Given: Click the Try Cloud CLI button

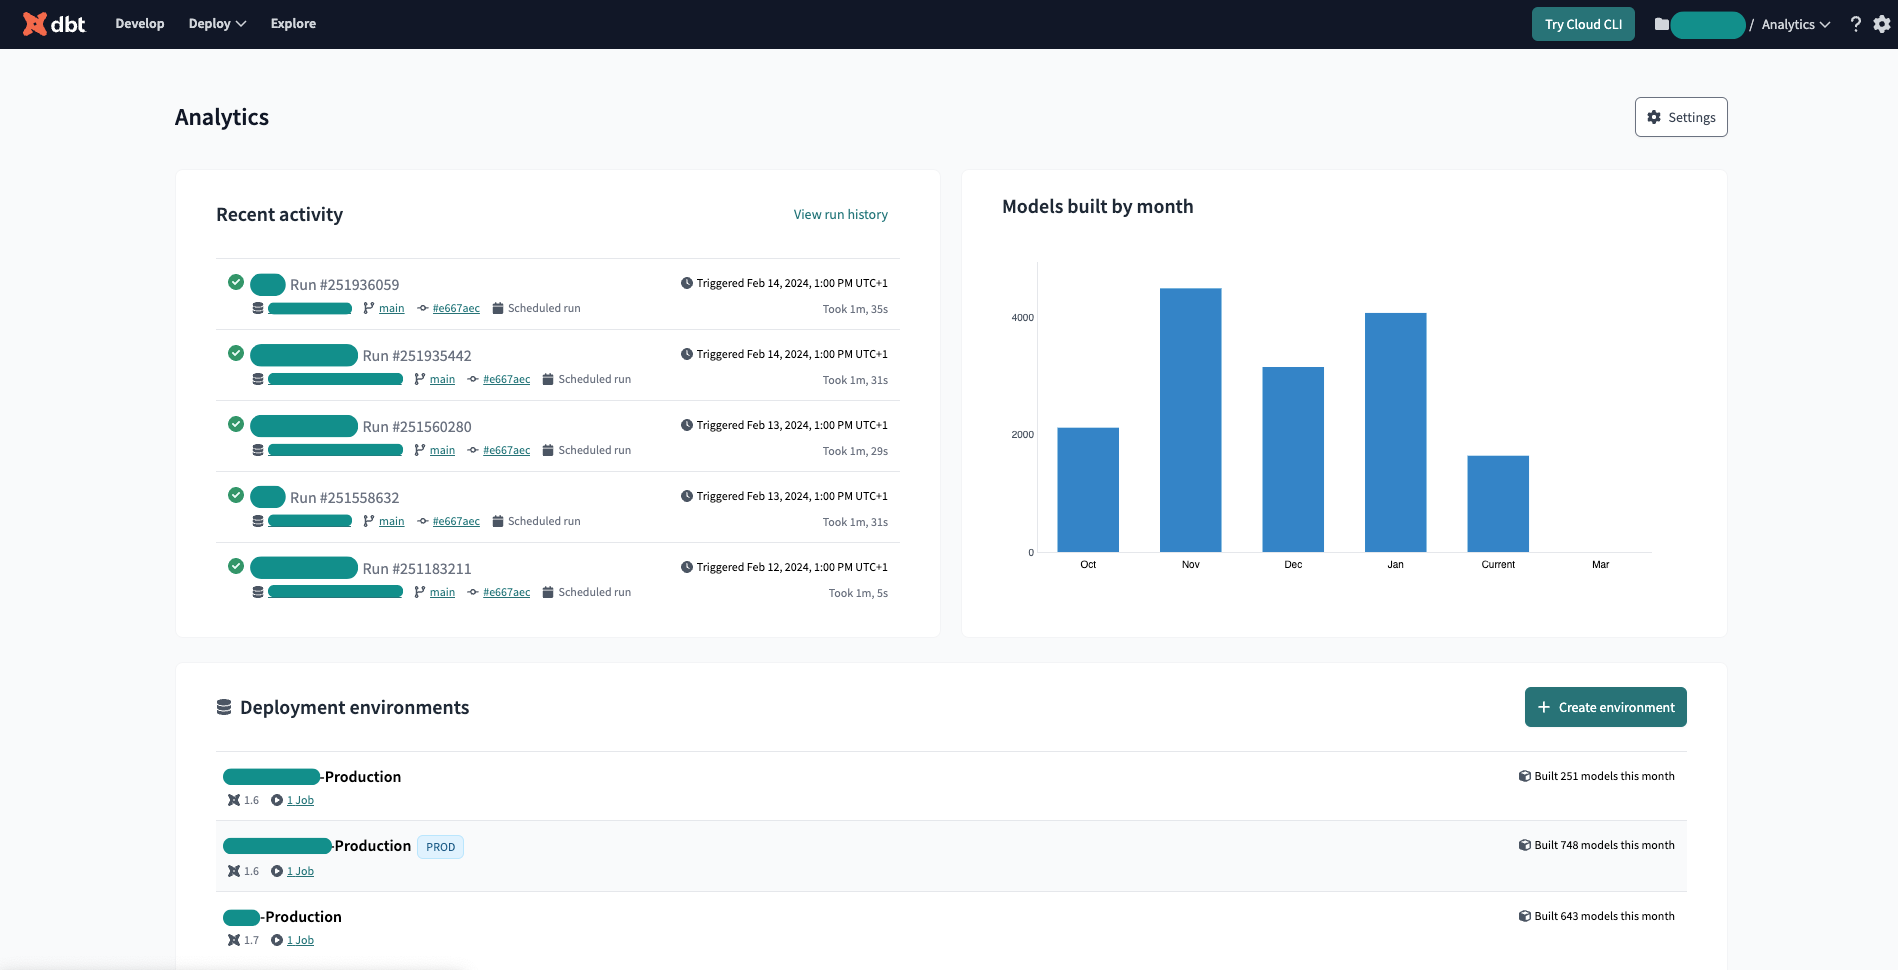Looking at the screenshot, I should [1583, 24].
